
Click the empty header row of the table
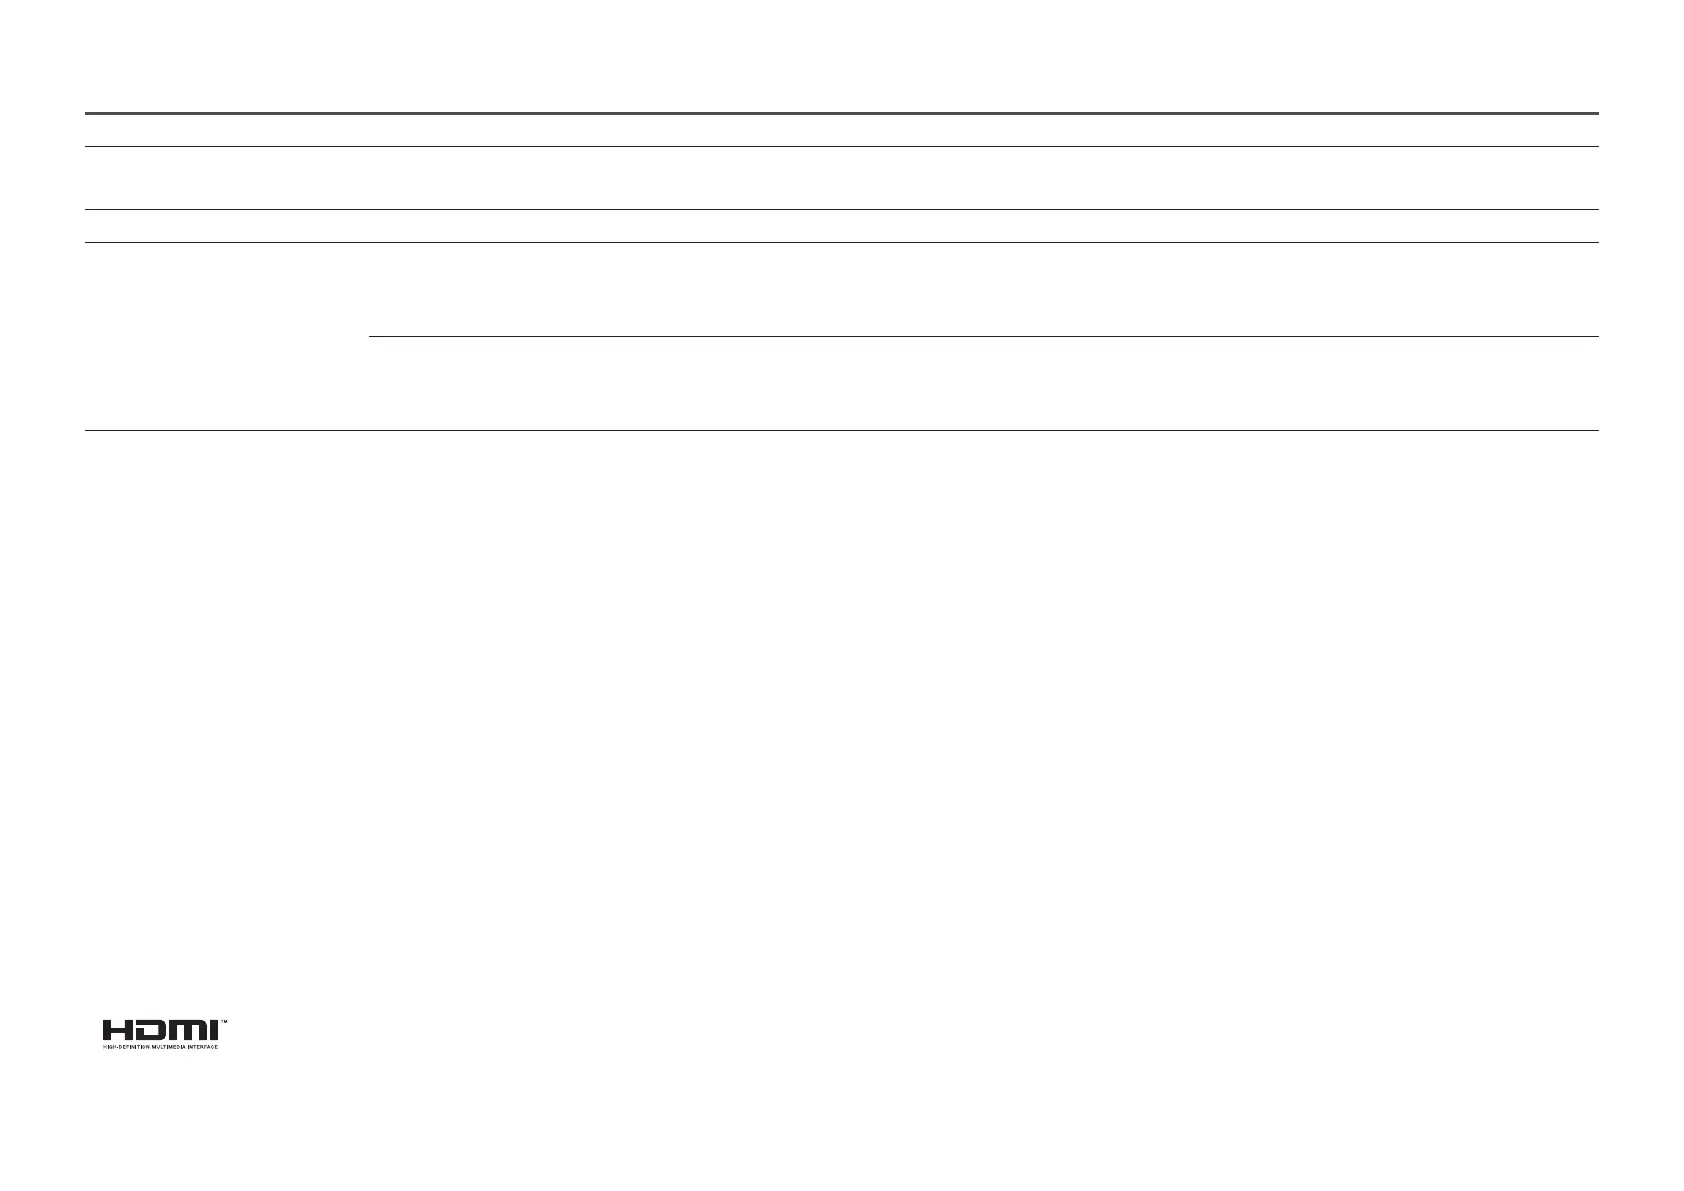coord(841,130)
